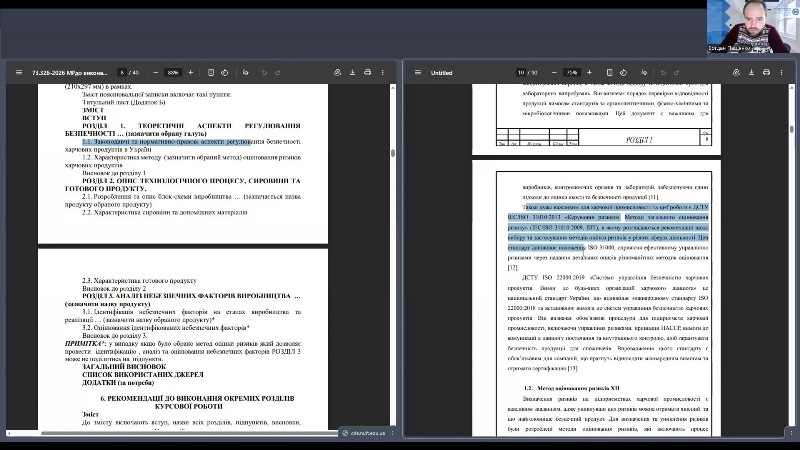Activate the draw tool in Untitled PDF viewer
This screenshot has width=800, height=450.
click(644, 72)
